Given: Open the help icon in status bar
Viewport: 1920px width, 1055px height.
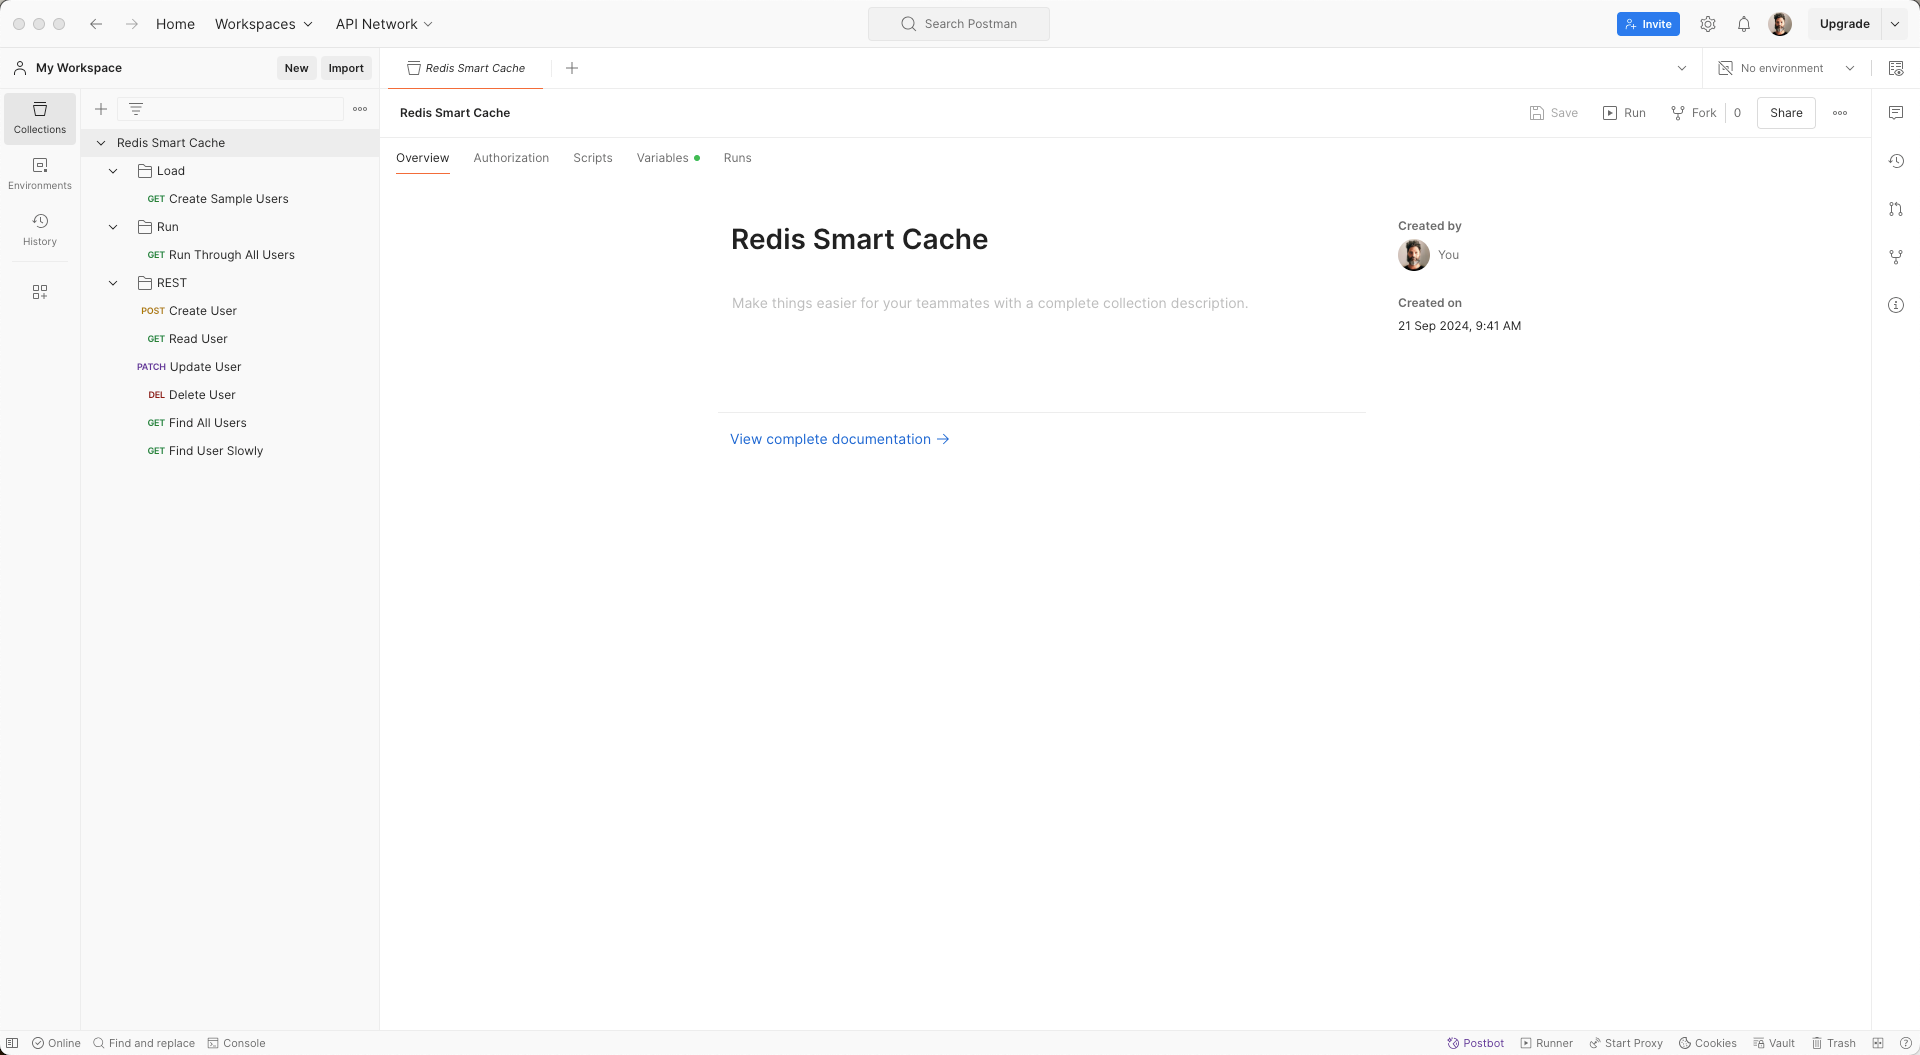Looking at the screenshot, I should click(x=1906, y=1043).
